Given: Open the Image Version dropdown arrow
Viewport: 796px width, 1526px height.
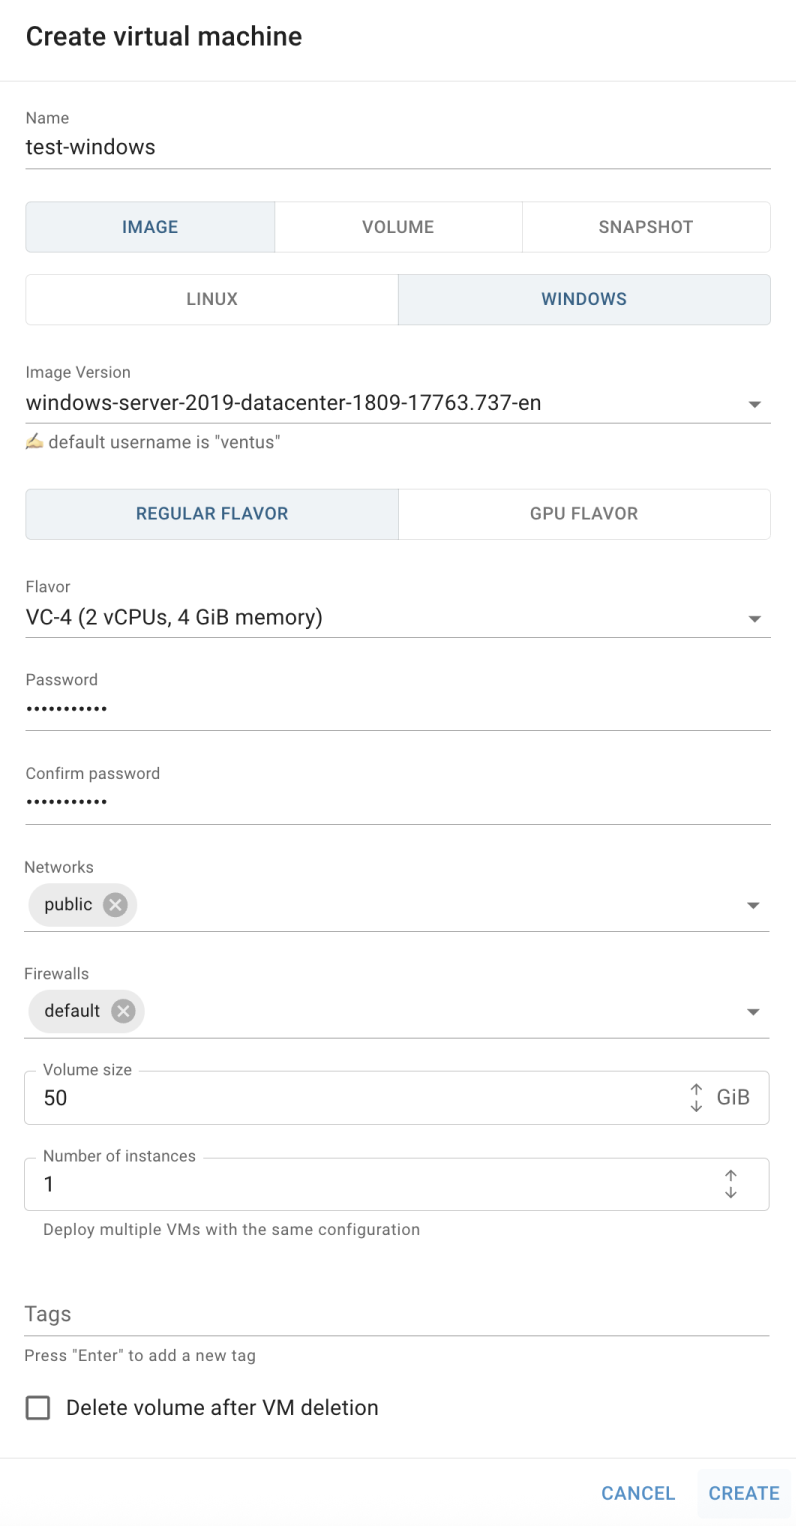Looking at the screenshot, I should pos(754,404).
